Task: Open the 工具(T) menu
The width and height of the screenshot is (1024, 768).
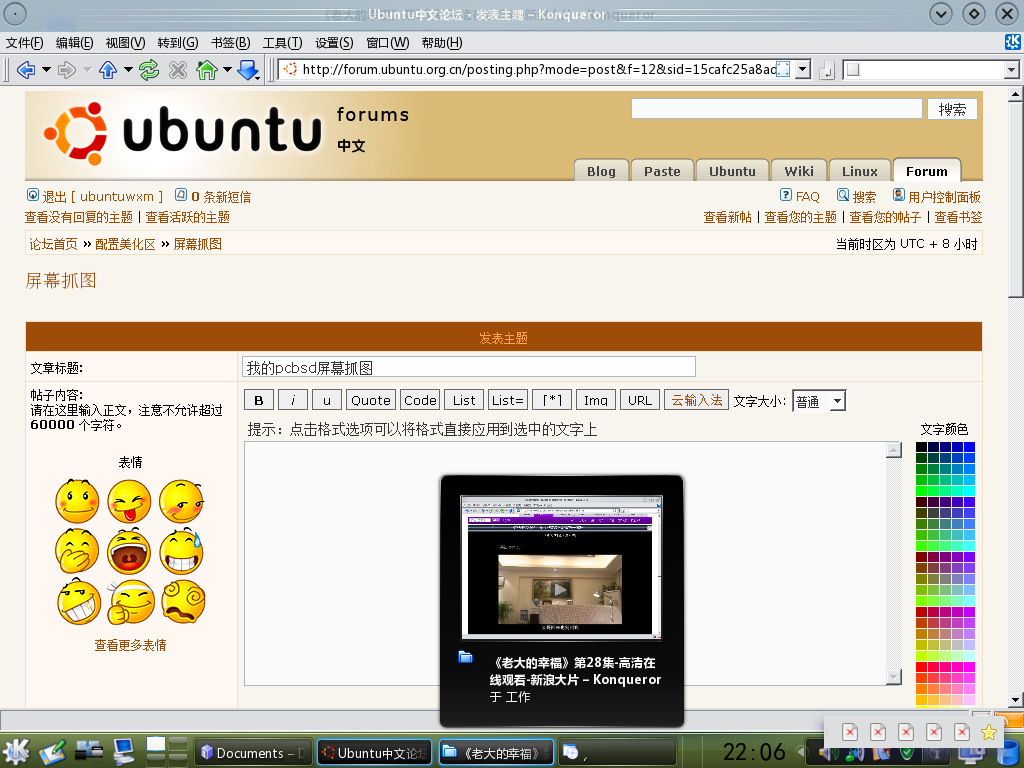Action: (x=282, y=42)
